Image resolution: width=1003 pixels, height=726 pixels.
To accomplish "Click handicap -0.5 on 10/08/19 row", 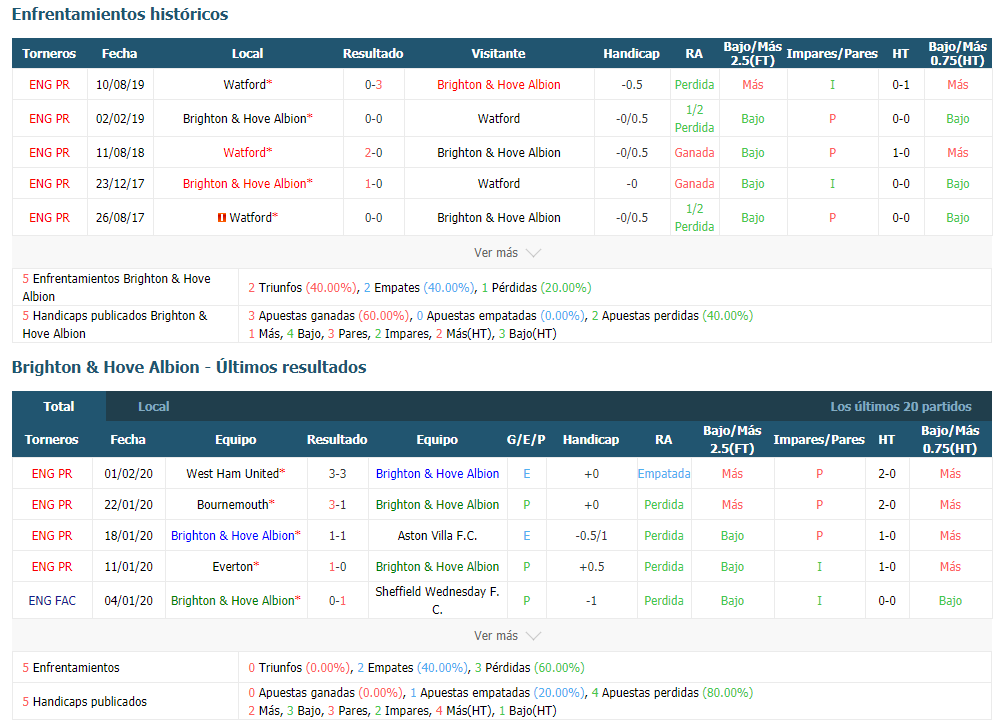I will pyautogui.click(x=631, y=84).
